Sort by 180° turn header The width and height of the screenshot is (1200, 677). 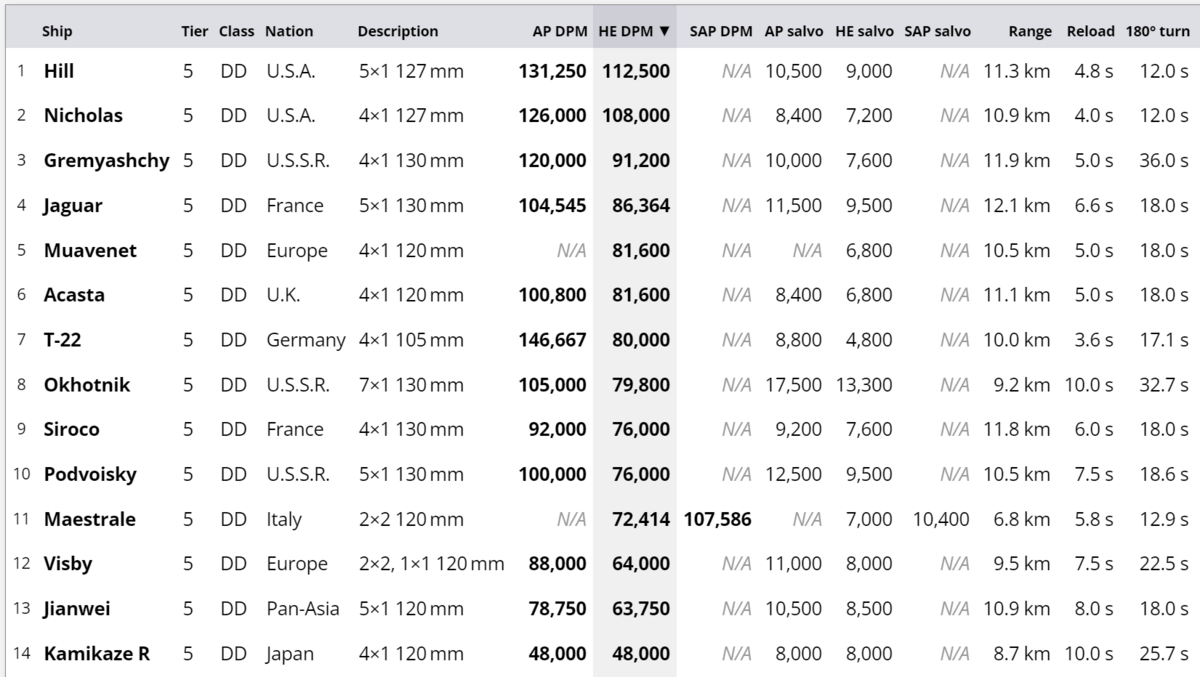coord(1157,31)
